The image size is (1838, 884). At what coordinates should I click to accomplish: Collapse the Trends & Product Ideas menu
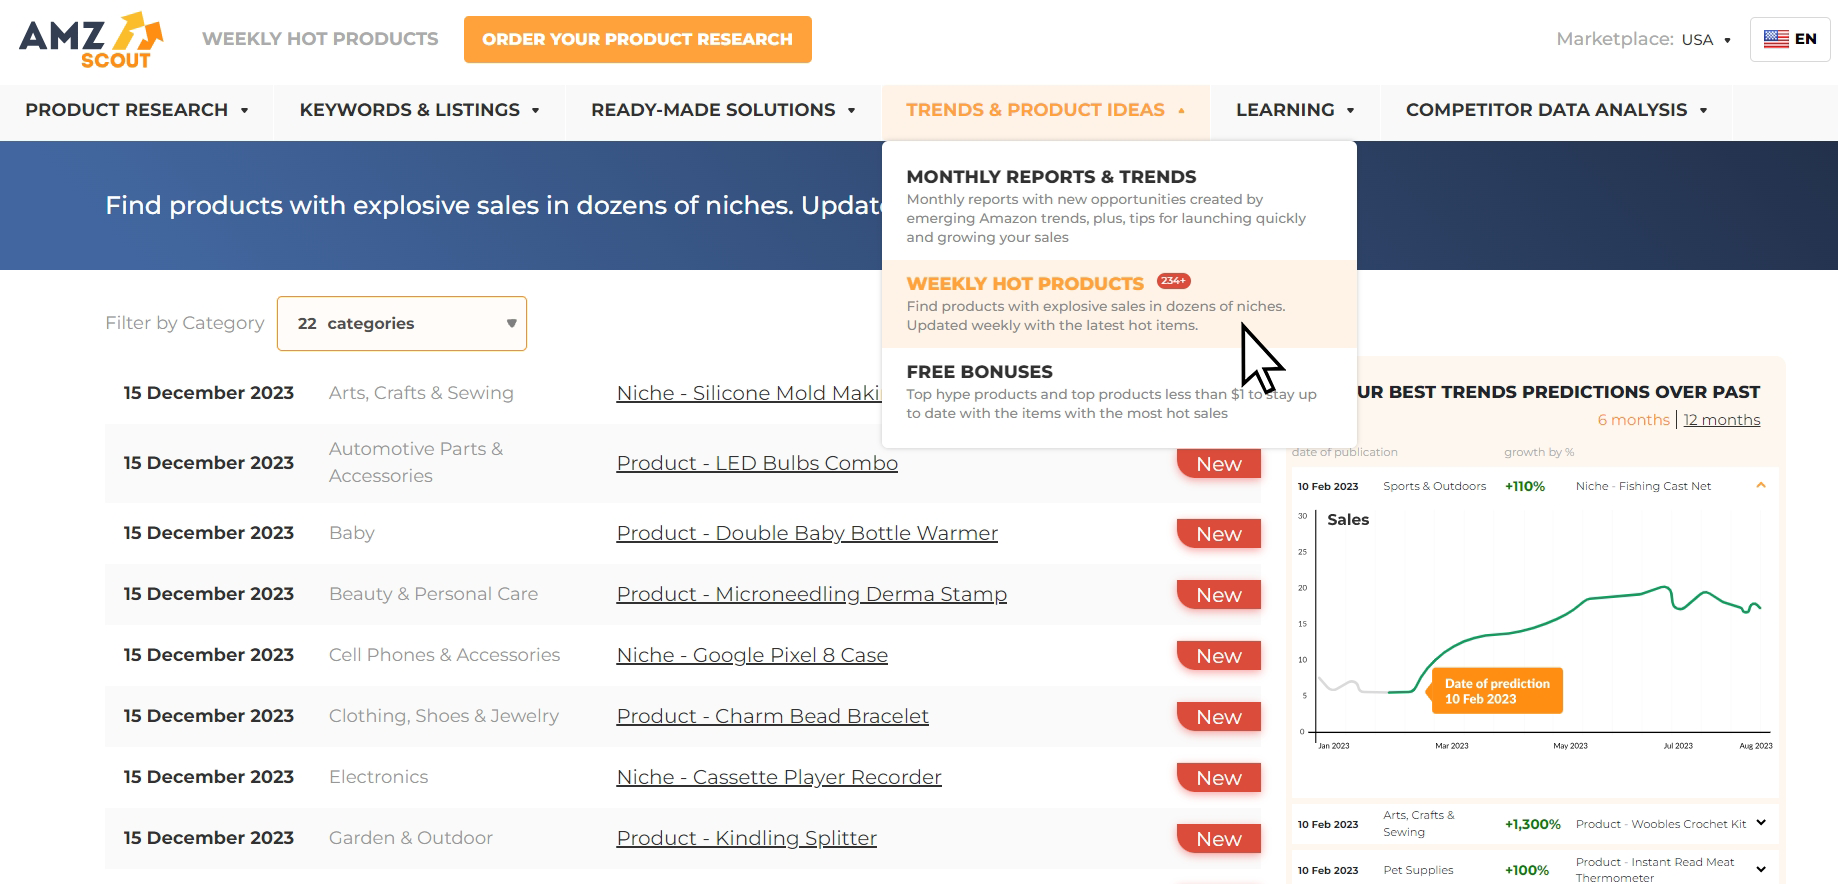(1045, 110)
